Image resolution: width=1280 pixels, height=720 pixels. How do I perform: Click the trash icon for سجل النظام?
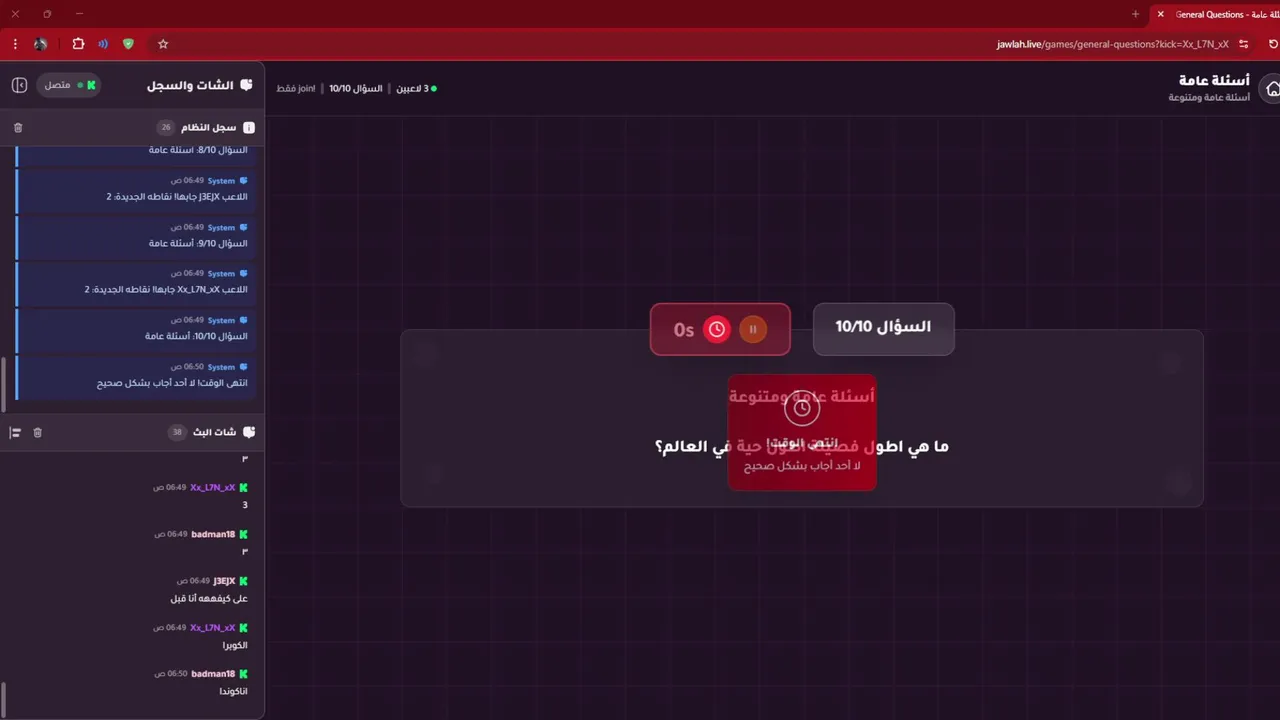click(x=18, y=128)
